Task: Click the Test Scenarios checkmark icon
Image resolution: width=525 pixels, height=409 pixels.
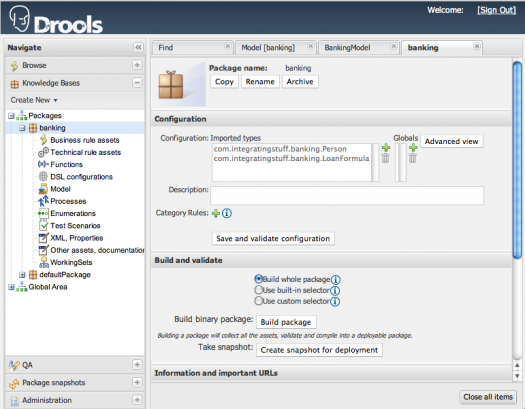Action: (x=44, y=225)
